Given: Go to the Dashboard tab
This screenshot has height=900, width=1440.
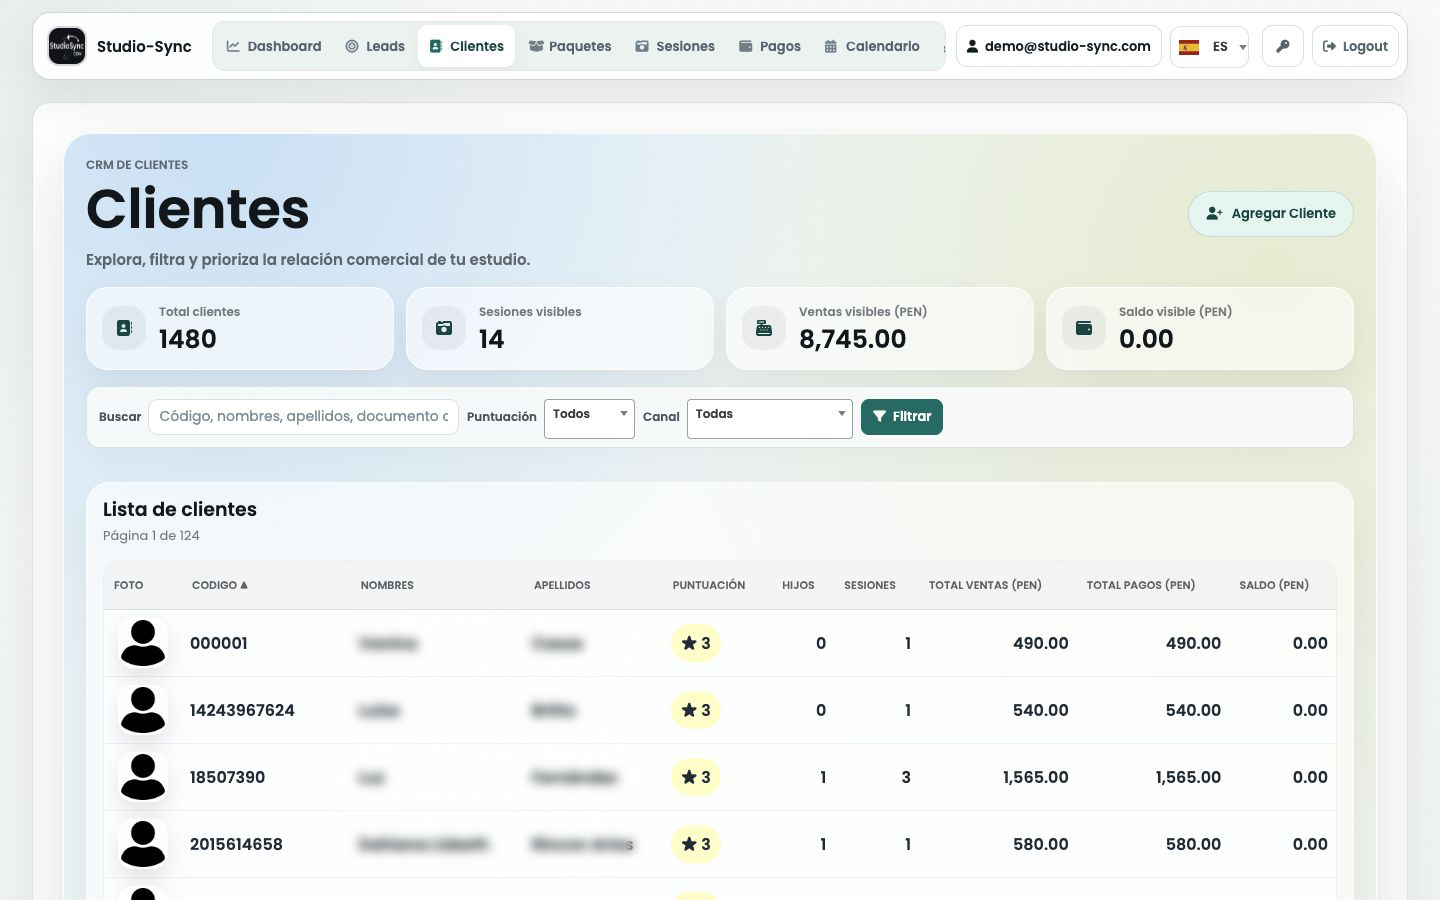Looking at the screenshot, I should 274,46.
